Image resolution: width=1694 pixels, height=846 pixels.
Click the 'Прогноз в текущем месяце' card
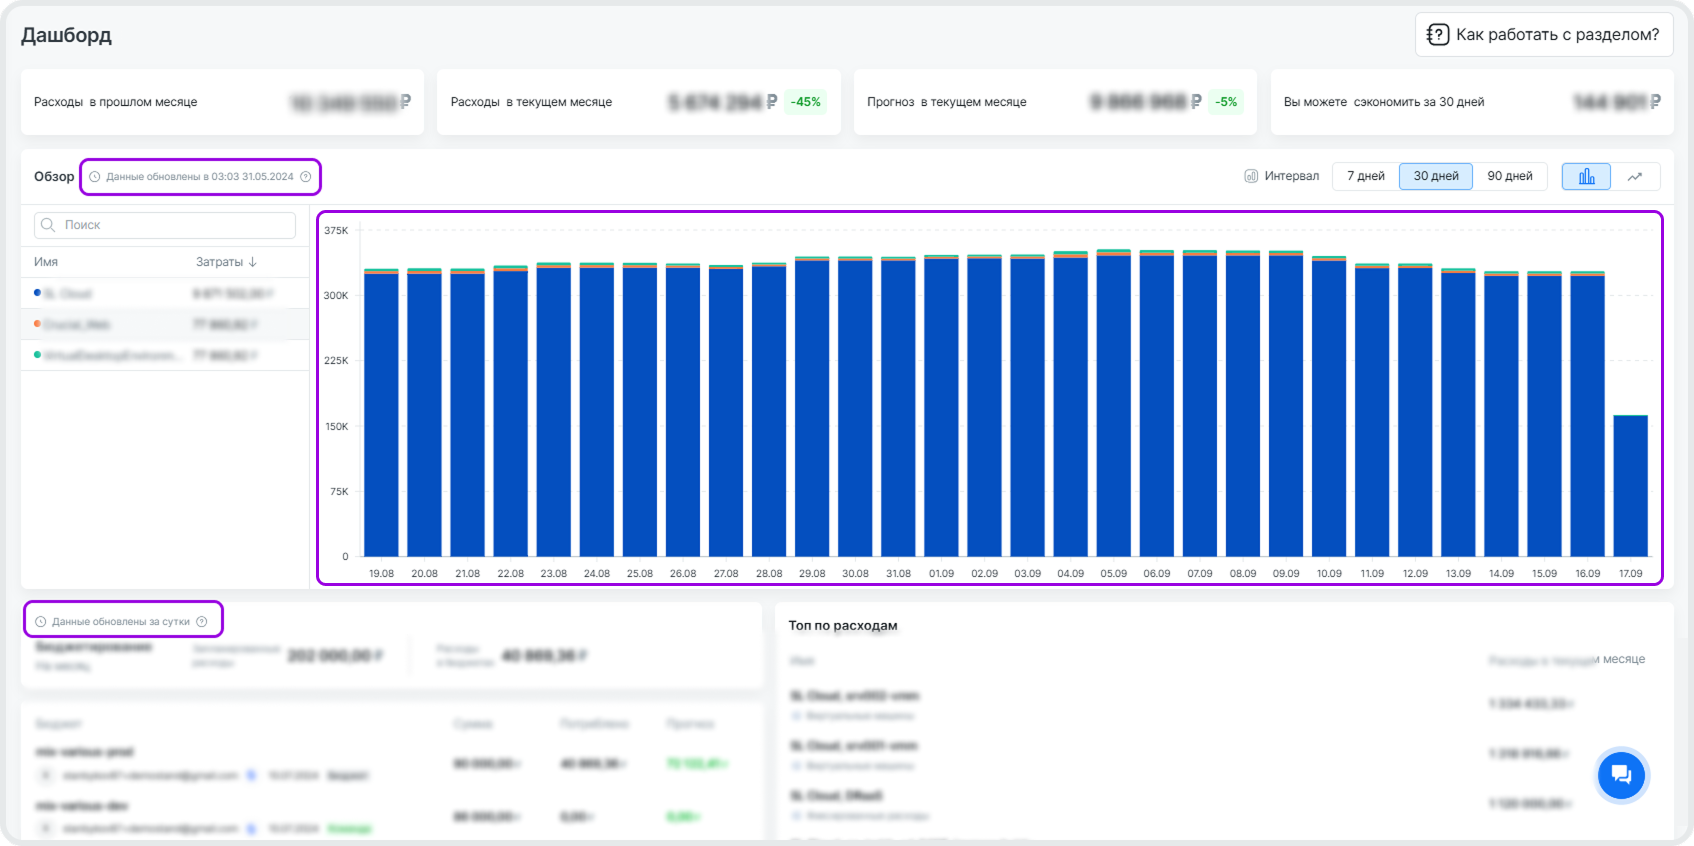[1055, 102]
